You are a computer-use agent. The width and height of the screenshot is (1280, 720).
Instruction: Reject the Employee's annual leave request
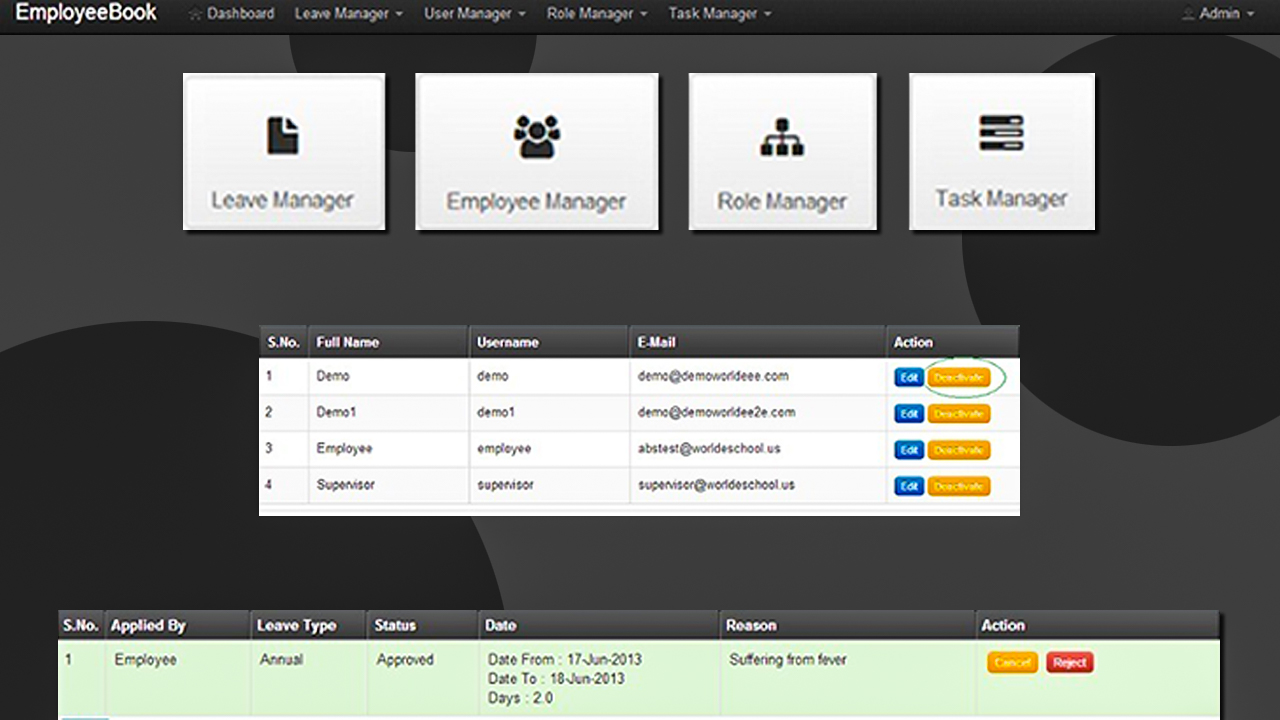coord(1069,663)
